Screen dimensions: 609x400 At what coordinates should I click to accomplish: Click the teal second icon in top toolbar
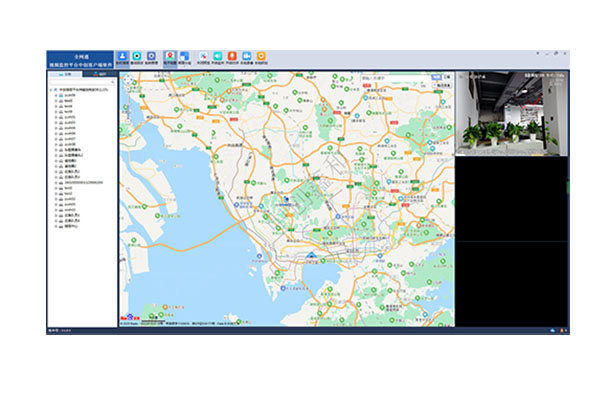[137, 56]
